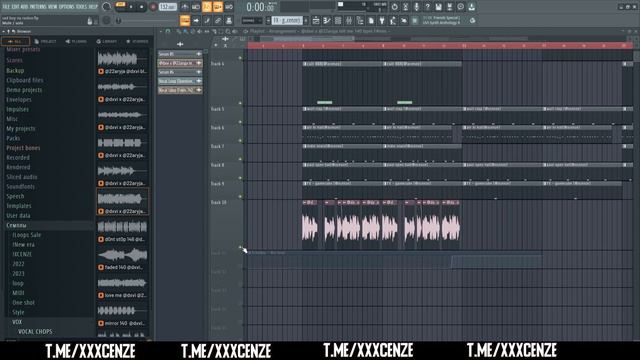
Task: Open the plugin picker plug icon
Action: [x=382, y=20]
